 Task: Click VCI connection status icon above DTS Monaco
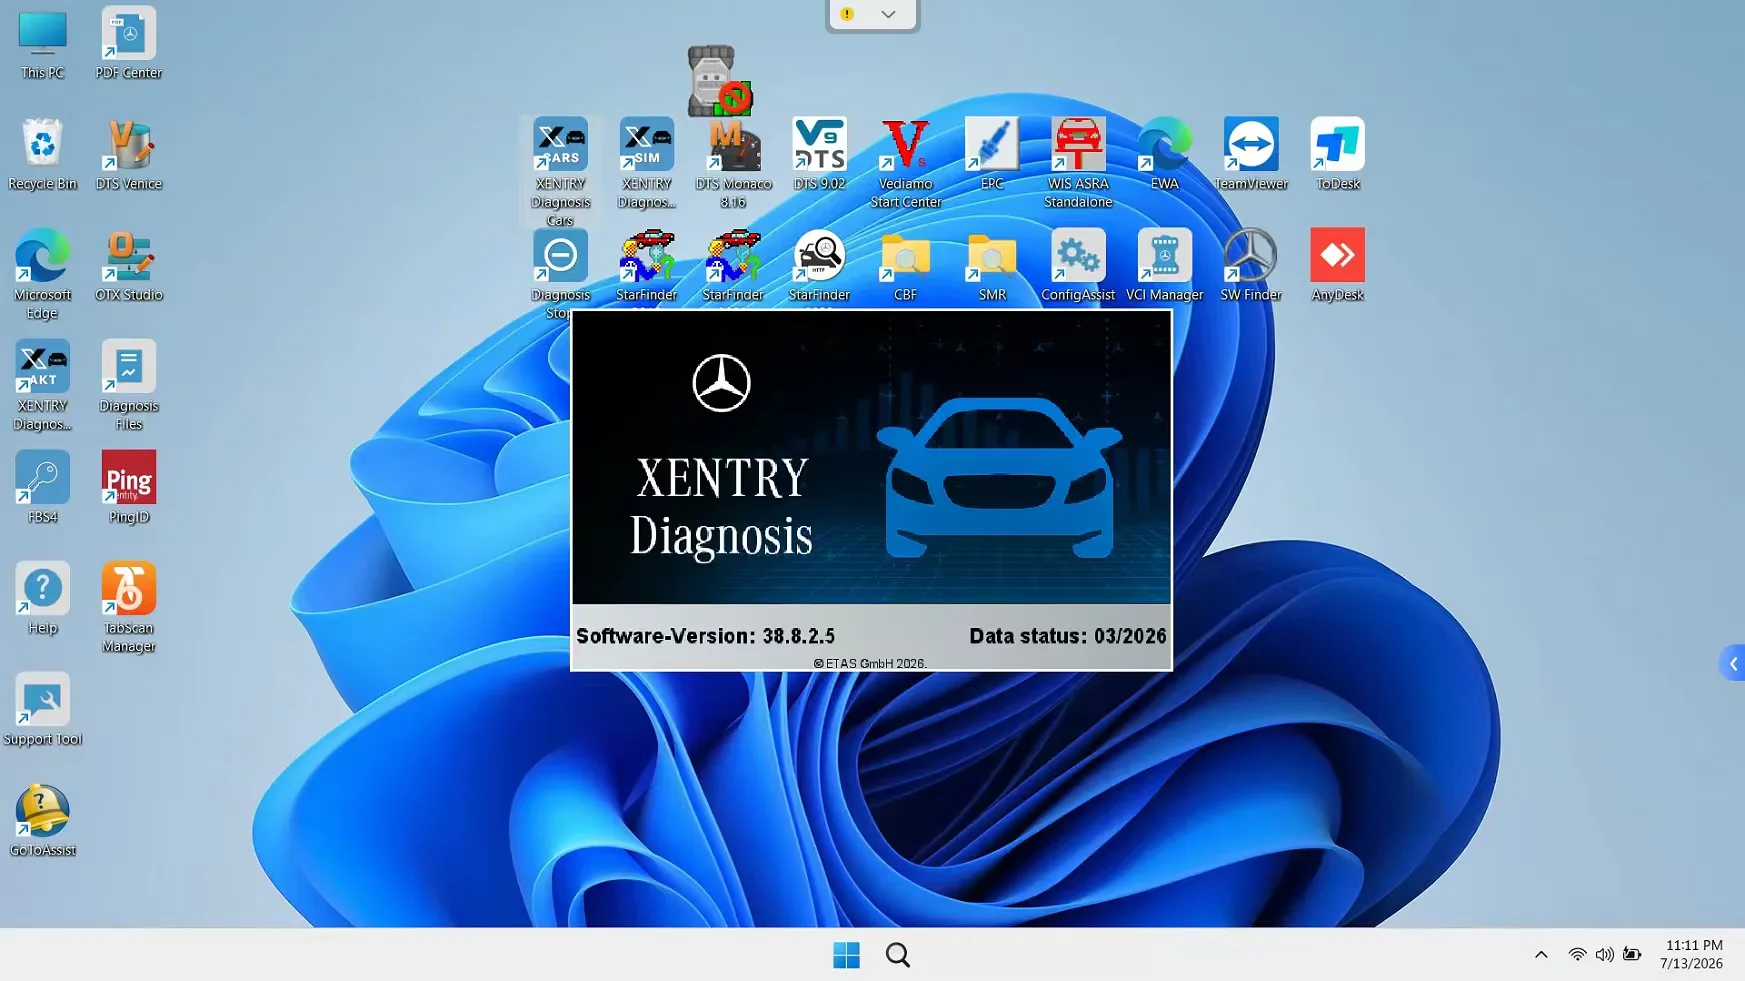point(719,81)
